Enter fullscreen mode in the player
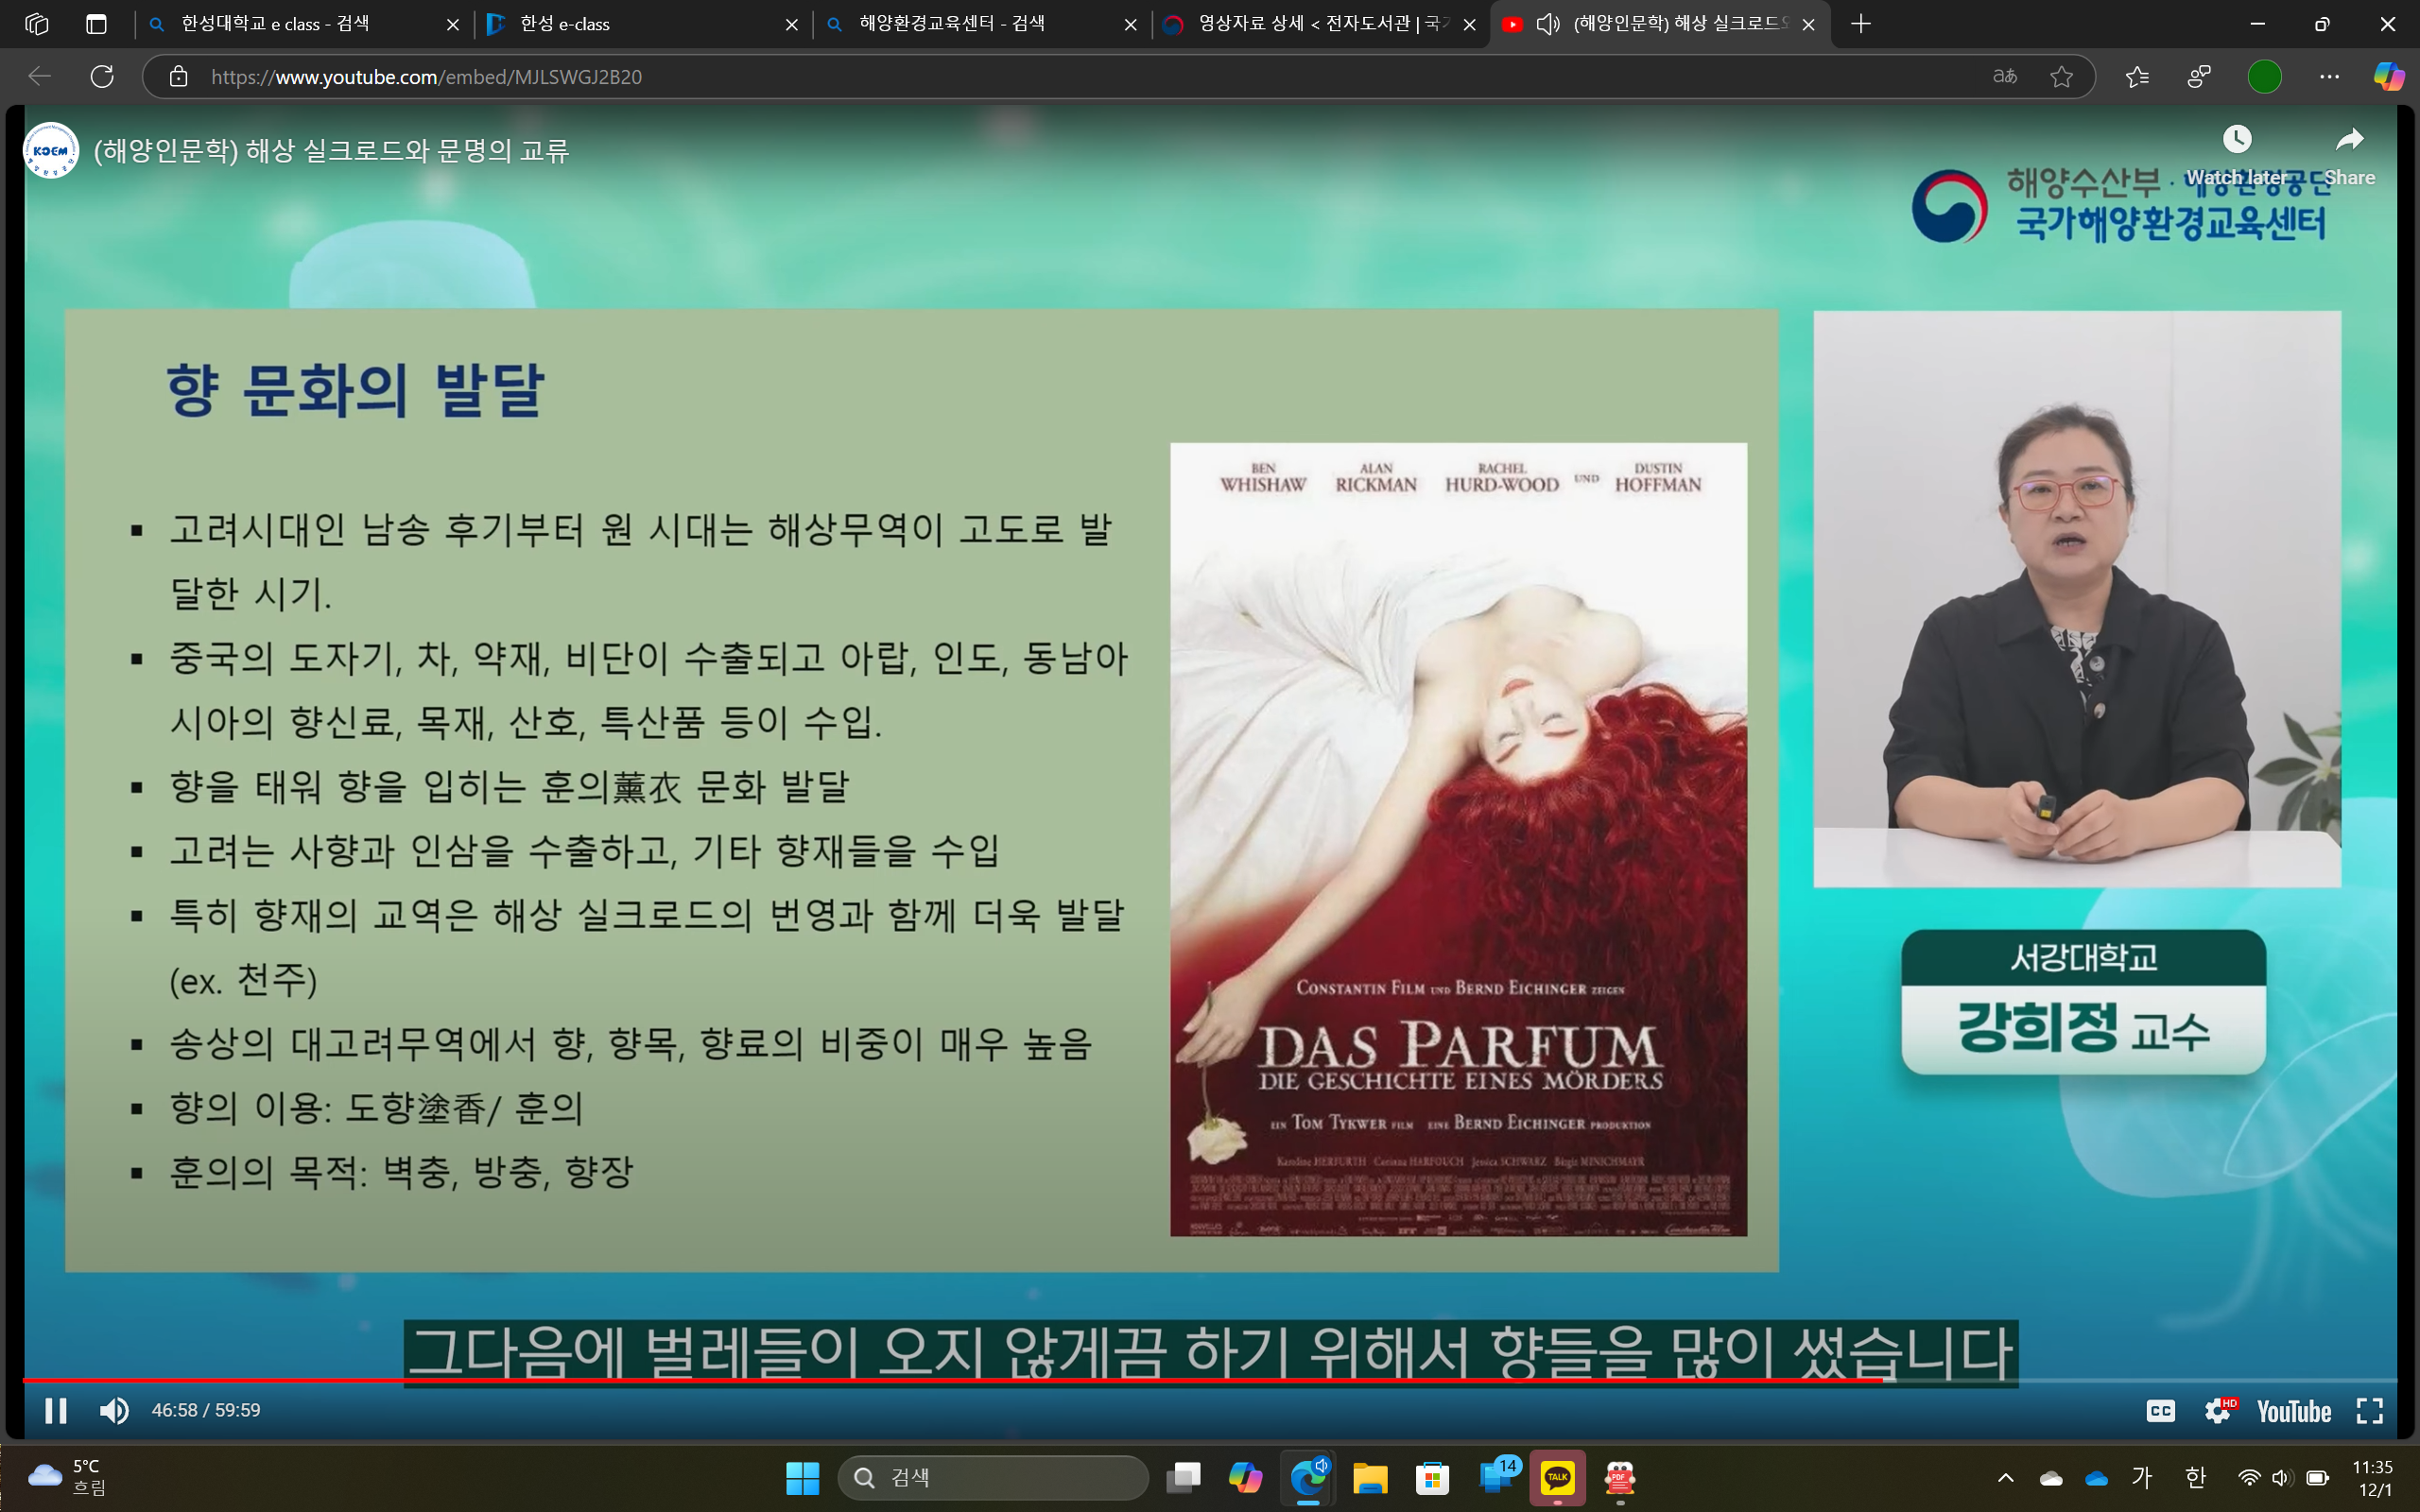Image resolution: width=2420 pixels, height=1512 pixels. click(2370, 1410)
